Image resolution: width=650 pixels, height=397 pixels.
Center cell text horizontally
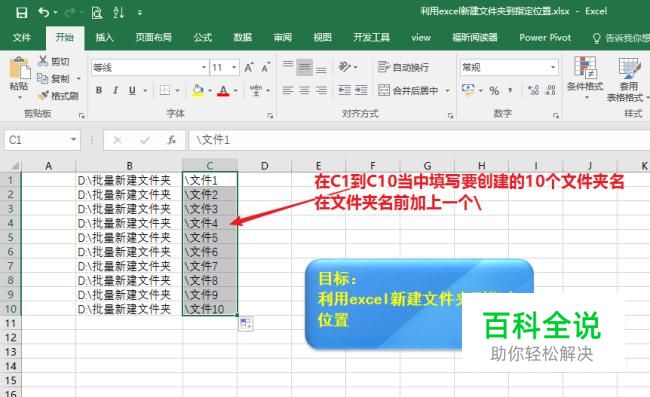coord(304,90)
